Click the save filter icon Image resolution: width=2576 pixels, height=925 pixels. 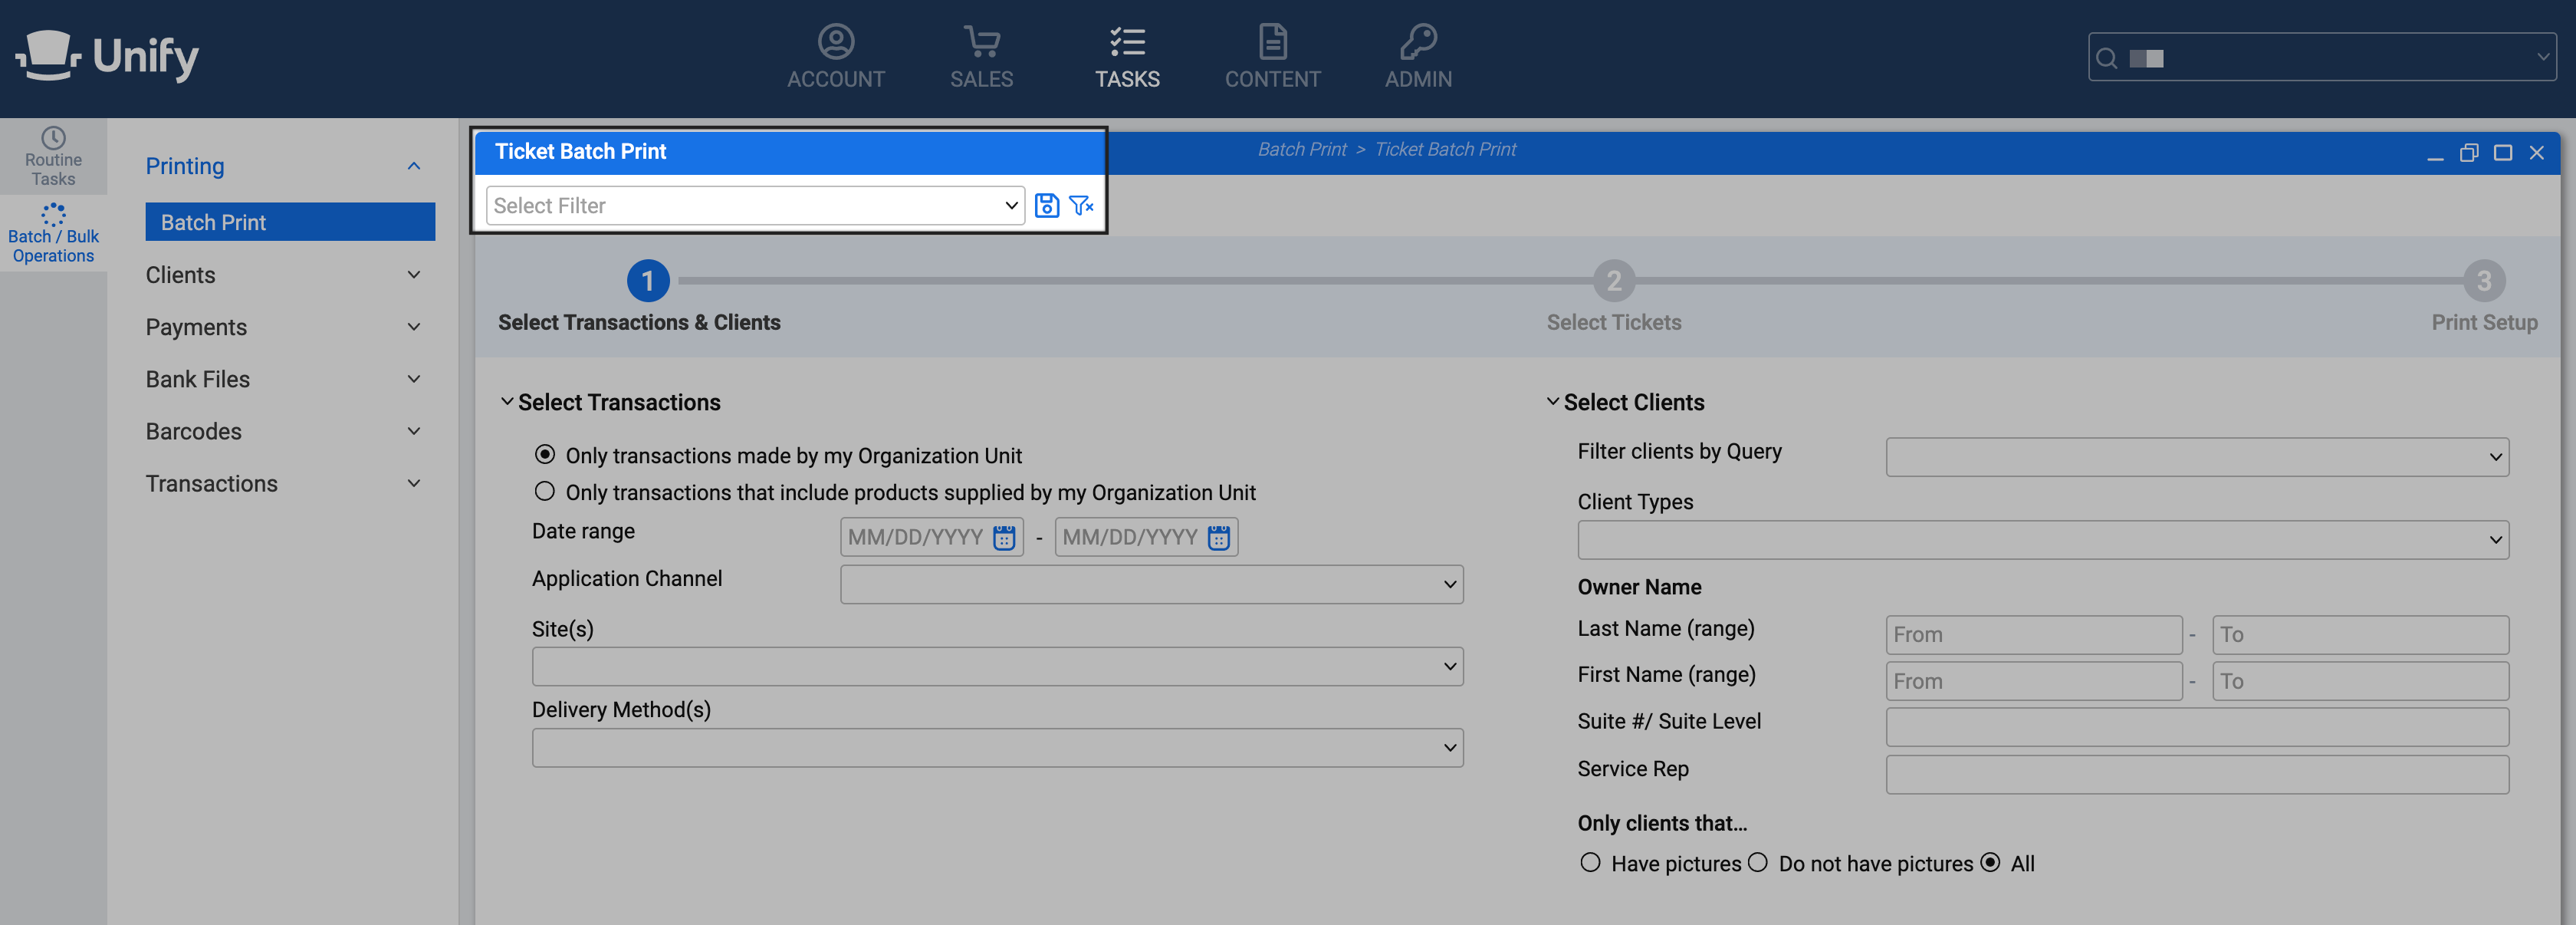pyautogui.click(x=1046, y=205)
